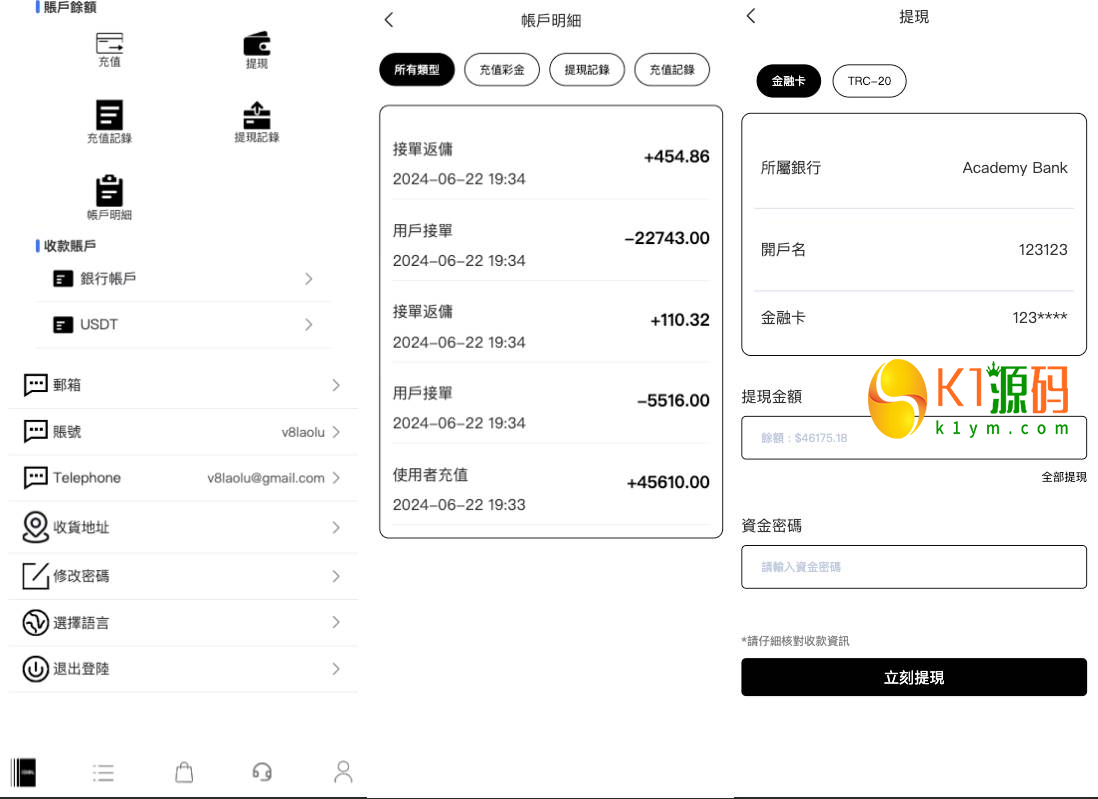Open the profile person tab

click(x=343, y=772)
